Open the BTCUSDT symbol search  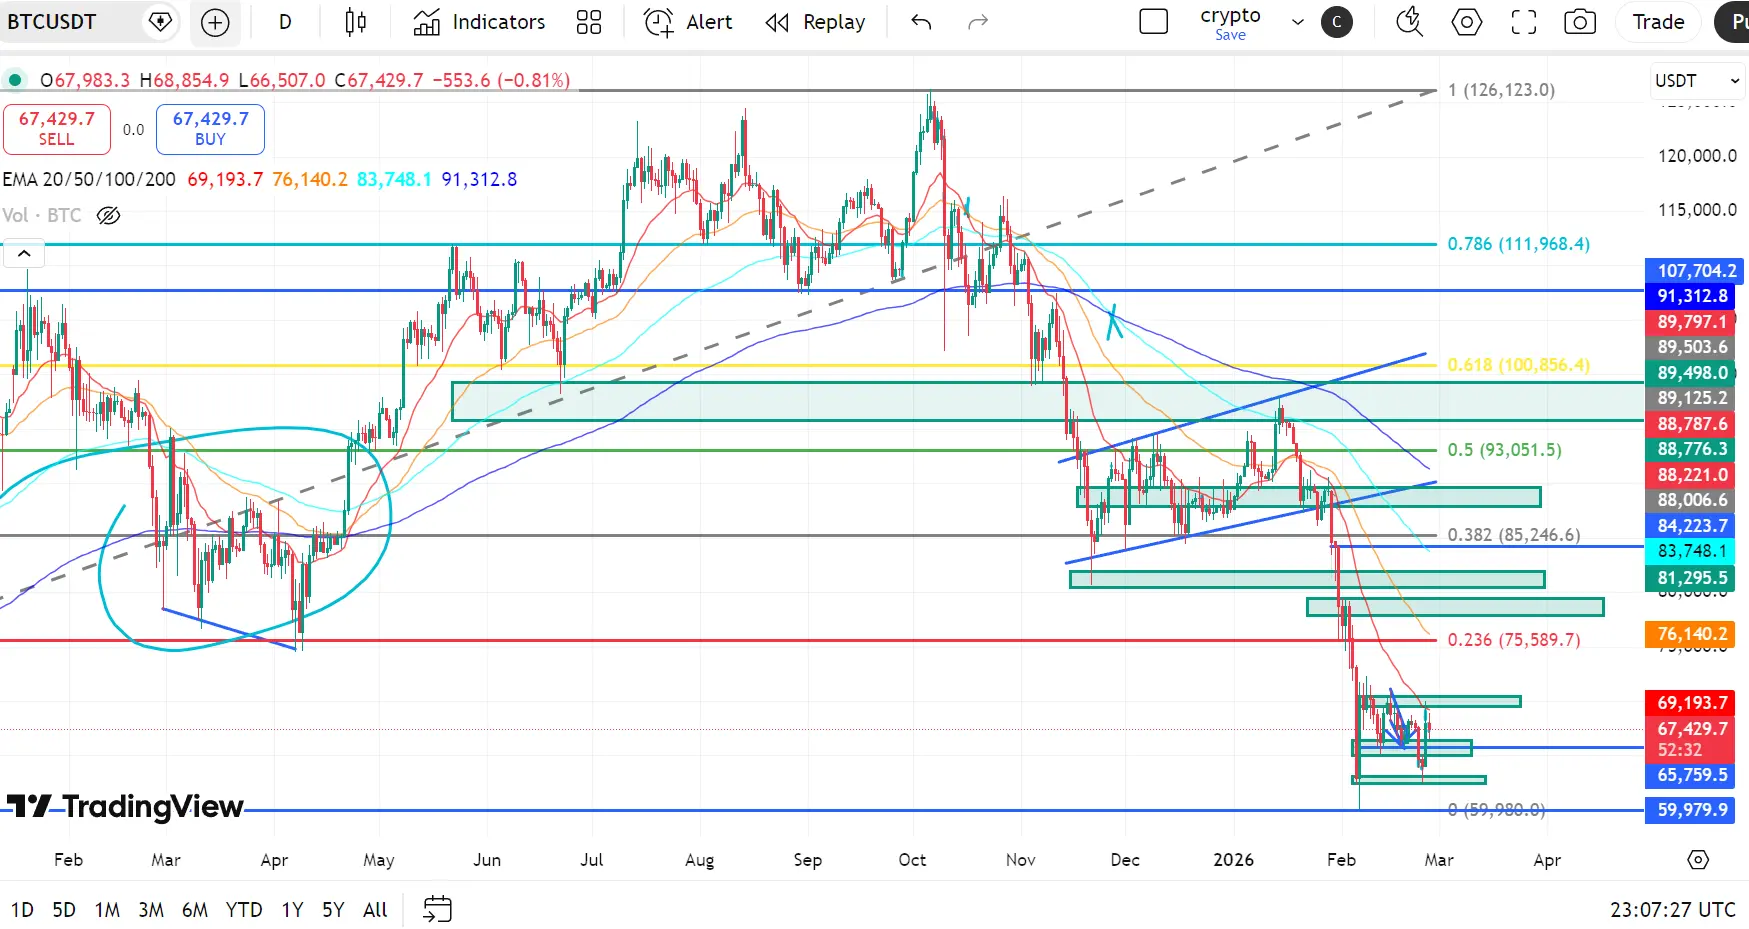coord(52,22)
